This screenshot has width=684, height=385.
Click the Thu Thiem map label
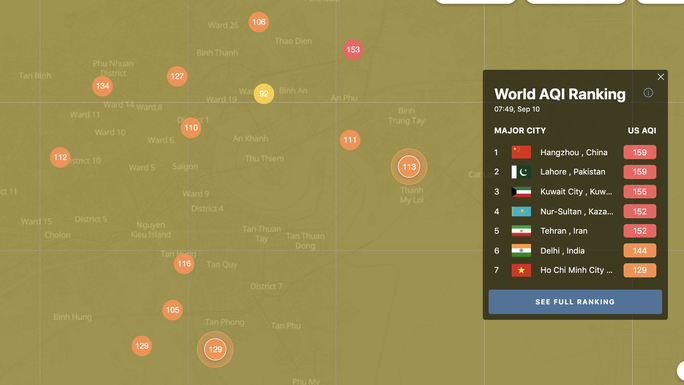coord(264,159)
